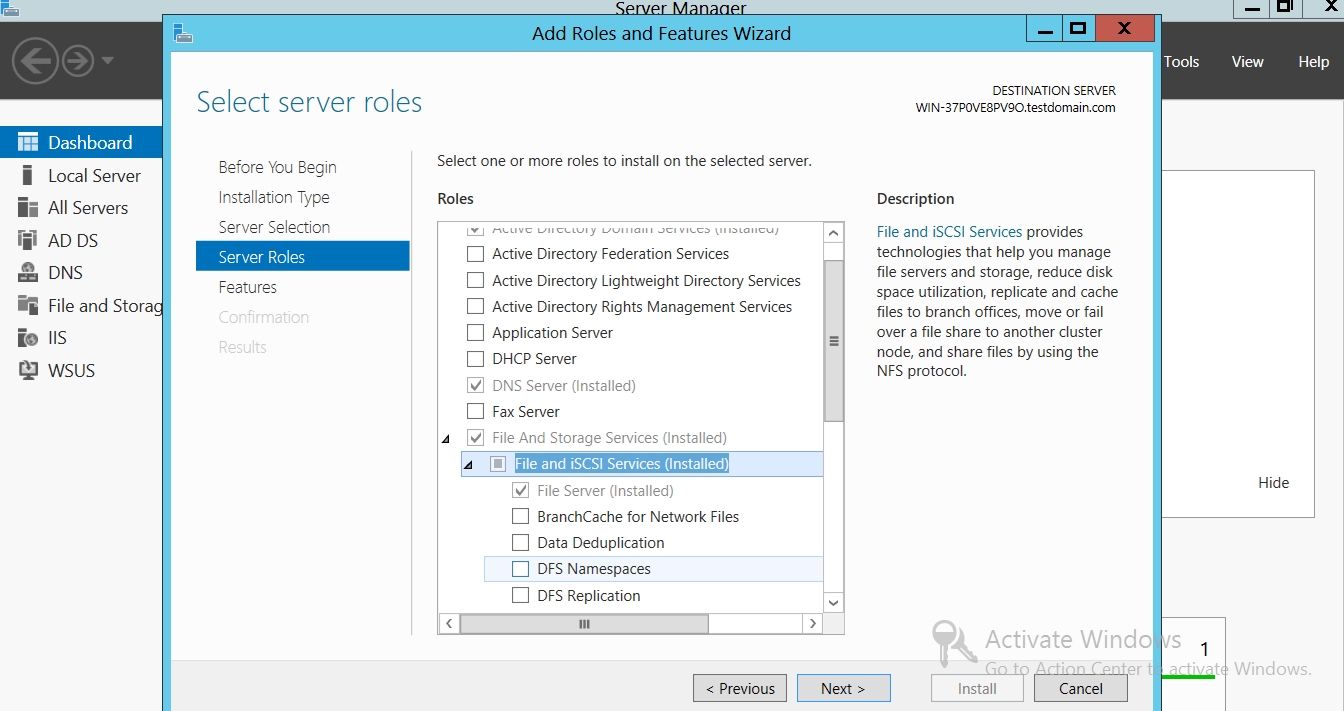Click the AD DS sidebar icon
The image size is (1344, 711).
tap(28, 240)
